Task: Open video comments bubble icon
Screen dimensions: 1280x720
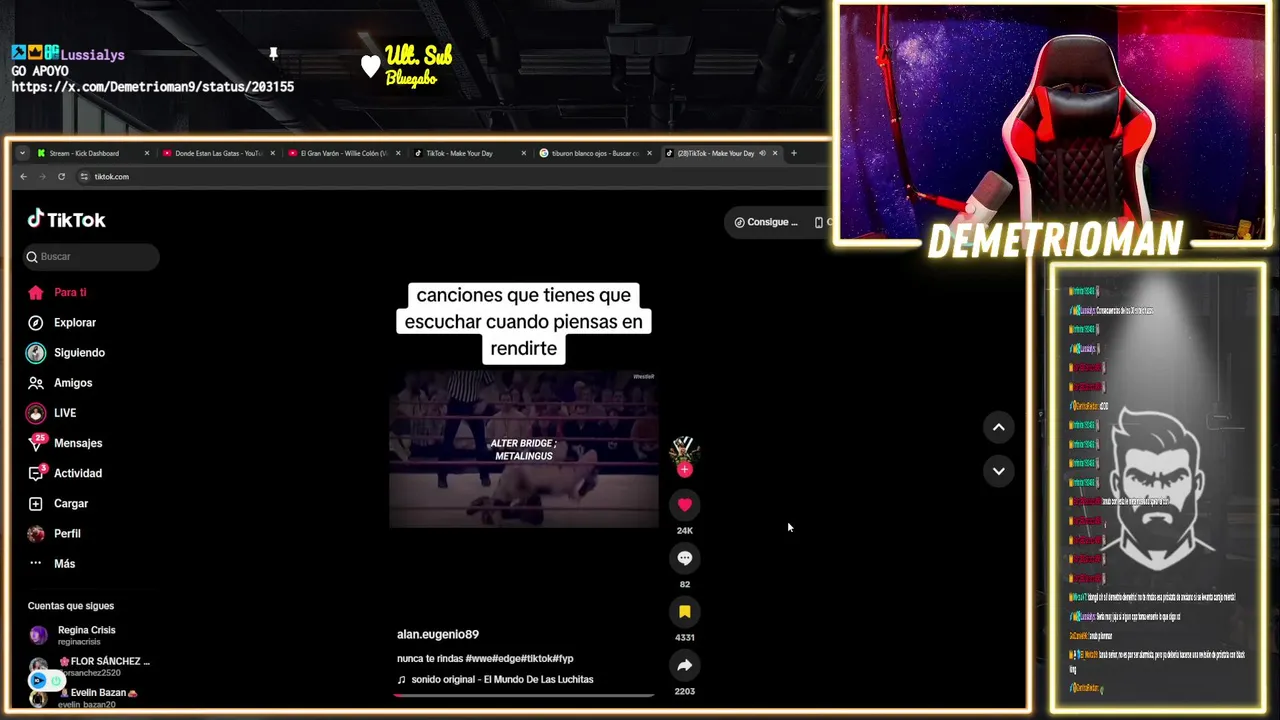Action: click(685, 558)
